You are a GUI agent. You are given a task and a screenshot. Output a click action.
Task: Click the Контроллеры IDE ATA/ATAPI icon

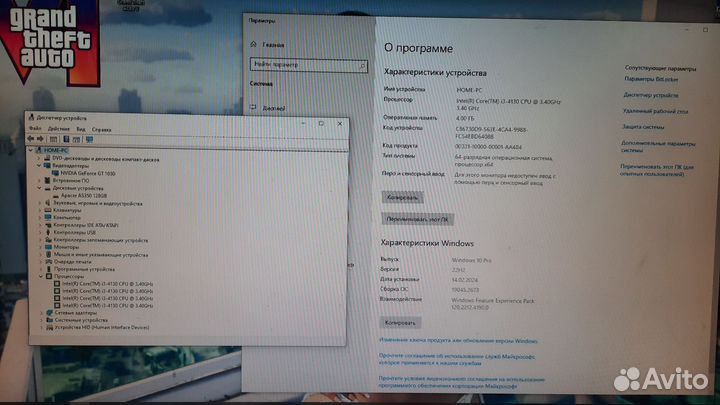tap(48, 225)
